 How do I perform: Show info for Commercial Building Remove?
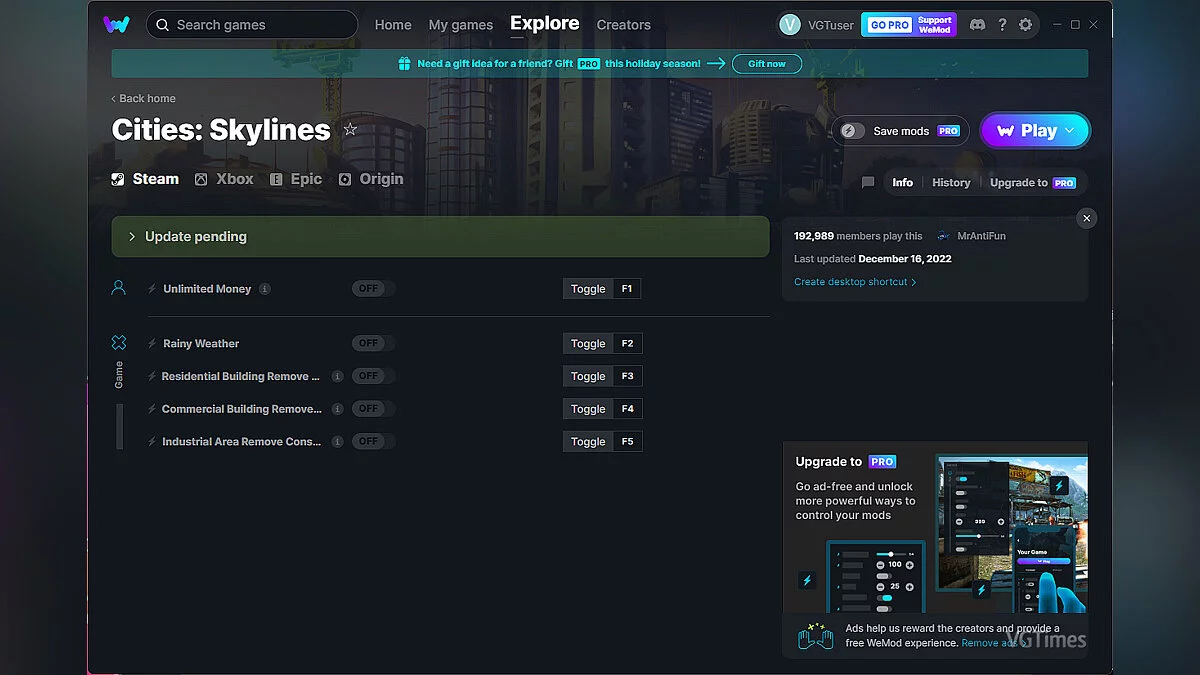(x=337, y=409)
